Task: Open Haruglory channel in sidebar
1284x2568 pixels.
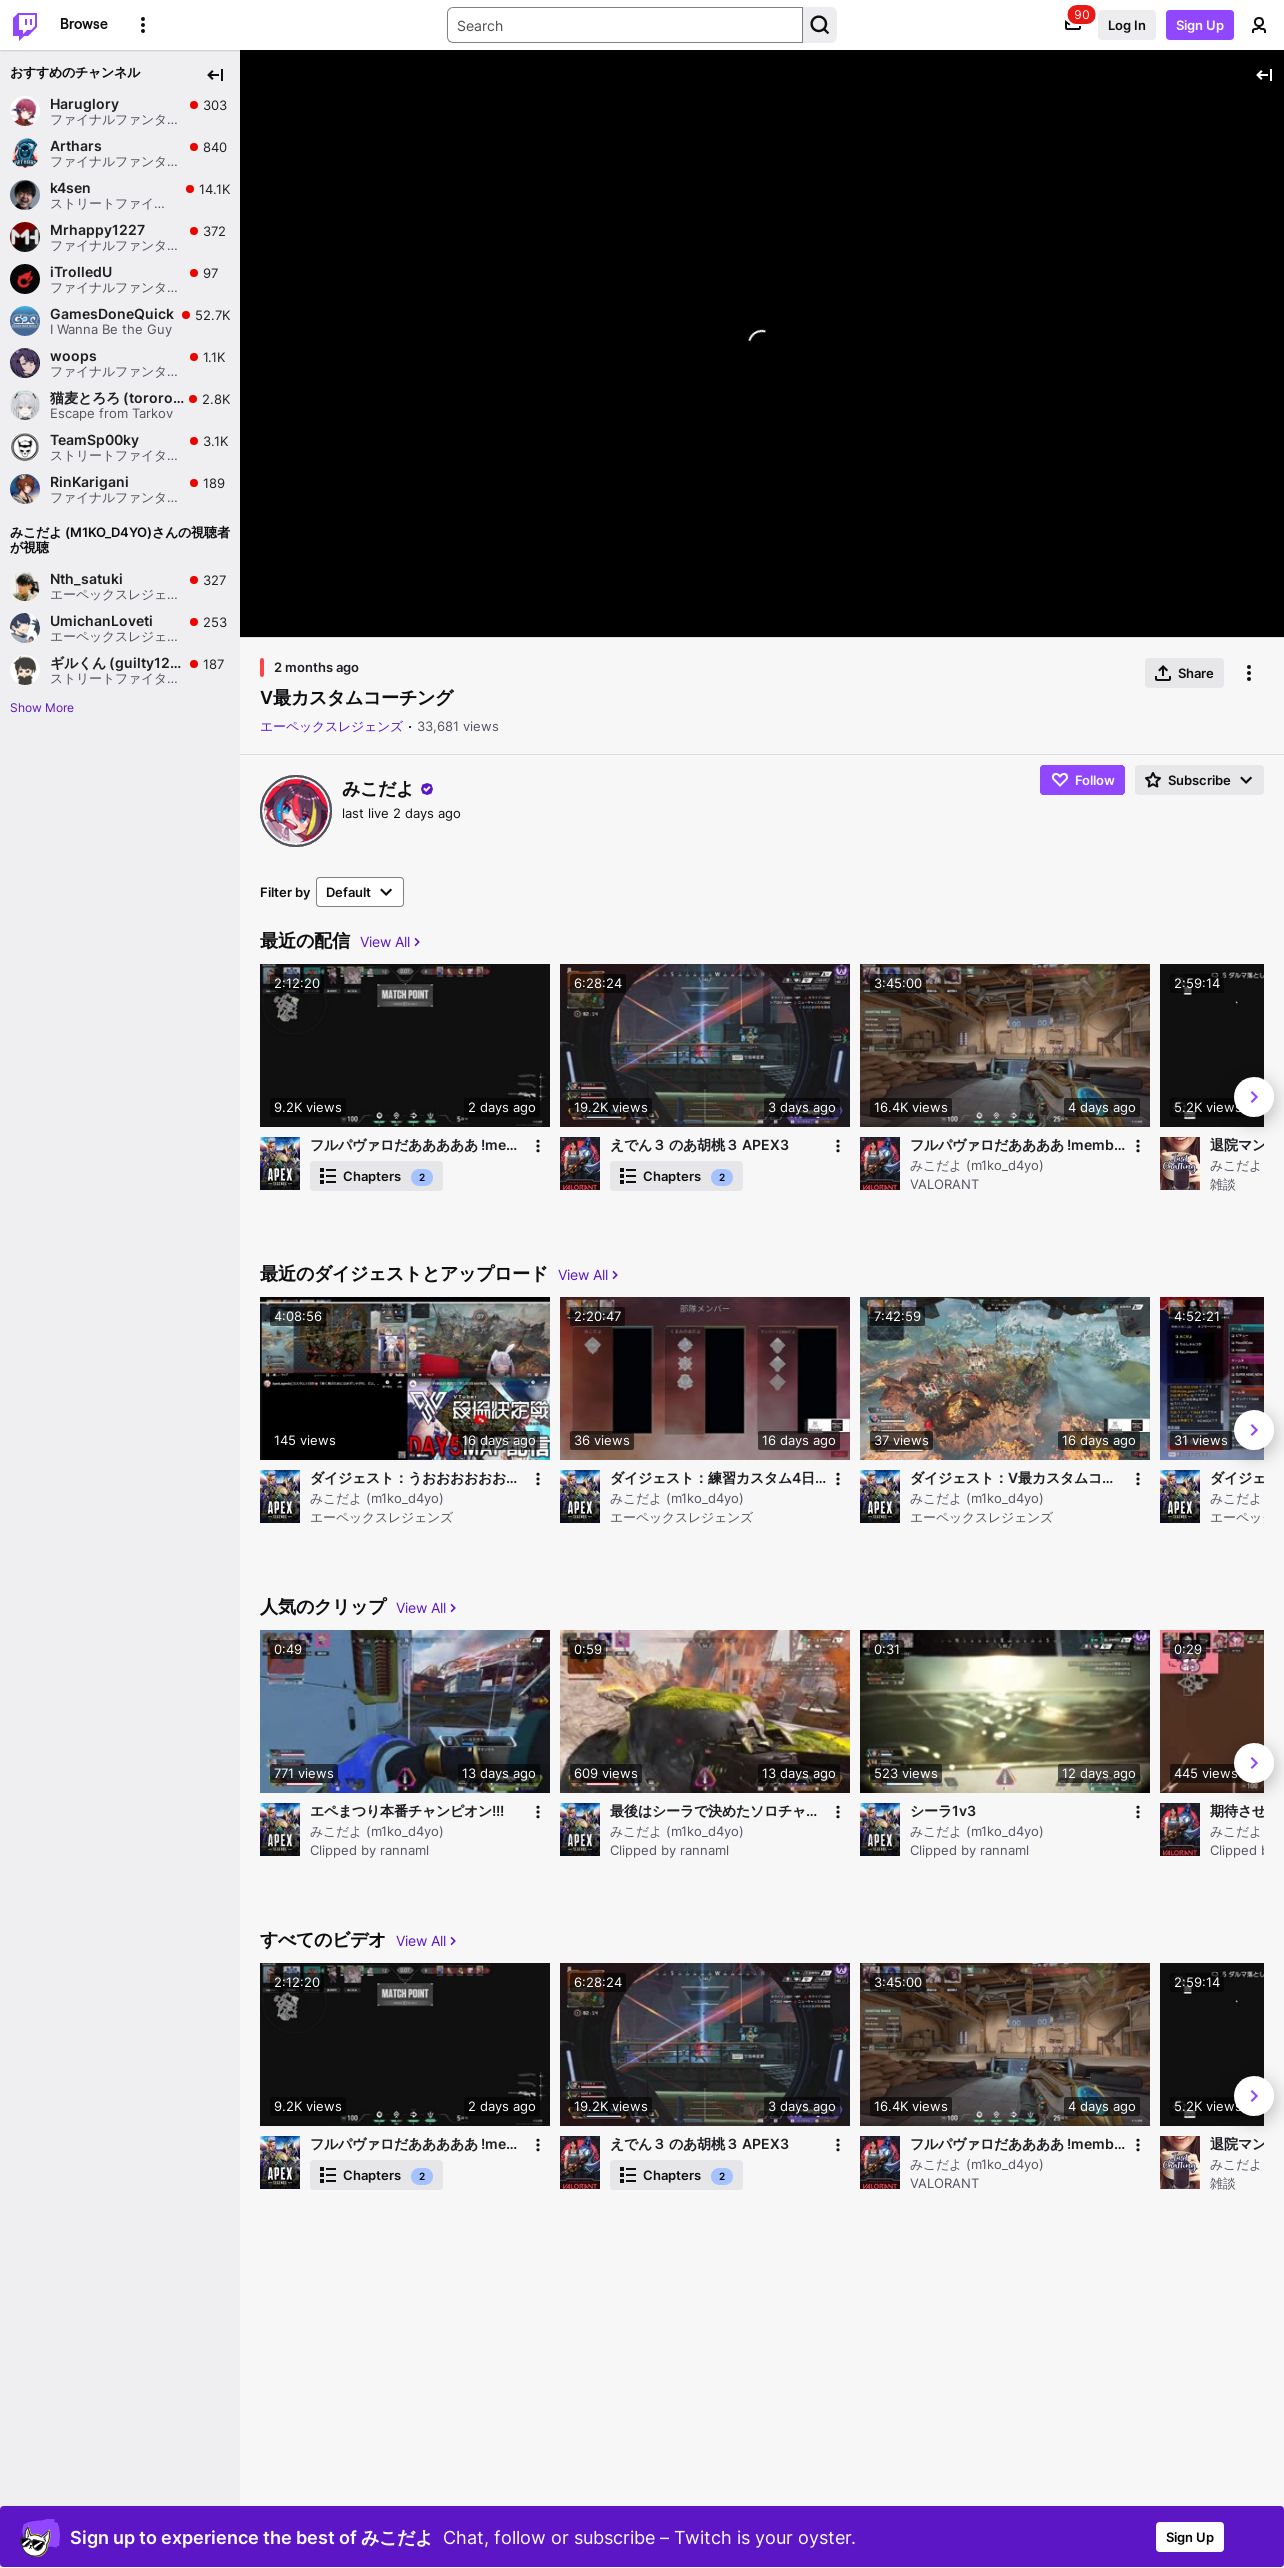Action: pos(120,111)
